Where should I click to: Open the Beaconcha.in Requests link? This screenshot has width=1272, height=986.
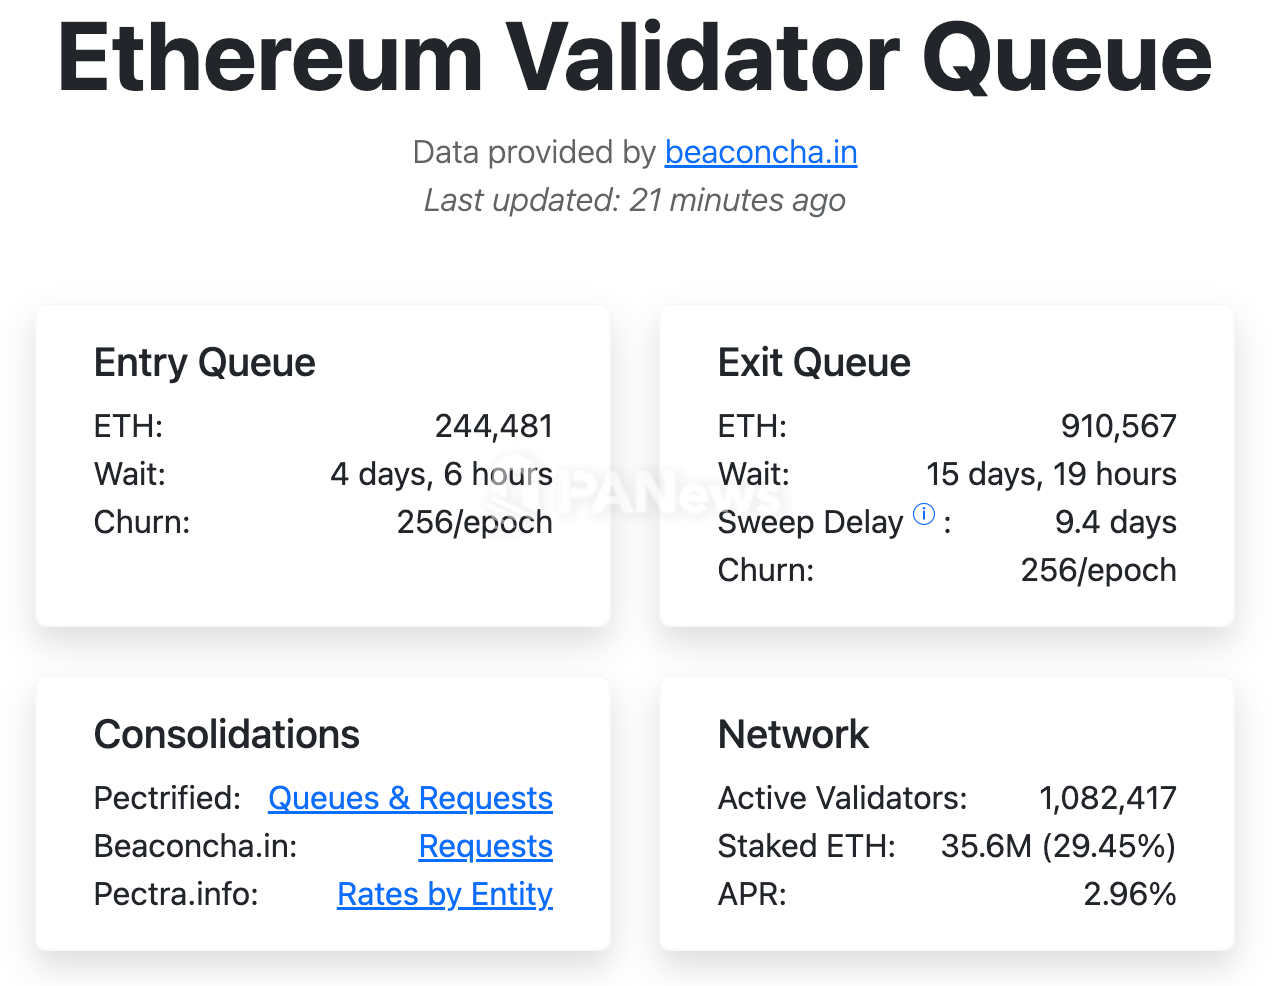[485, 846]
